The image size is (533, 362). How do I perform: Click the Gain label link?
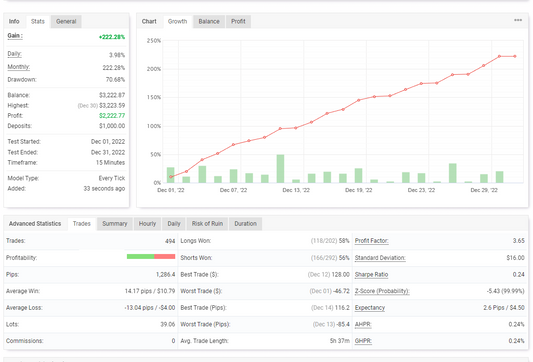point(15,36)
